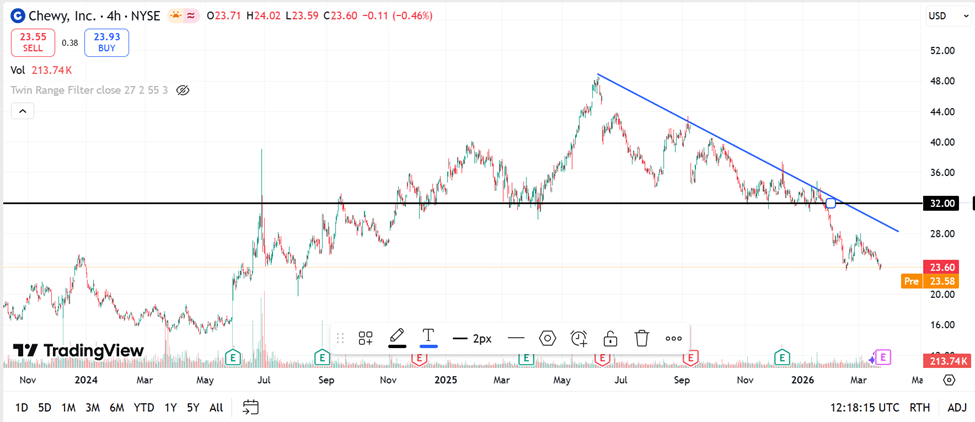Image resolution: width=975 pixels, height=422 pixels.
Task: Open the line color pencil swatch
Action: [x=397, y=338]
